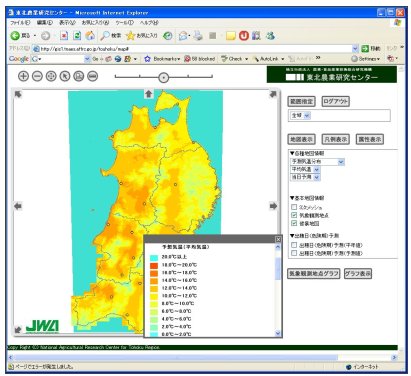The height and width of the screenshot is (376, 411).
Task: Open the ファイル(F) menu
Action: (20, 23)
